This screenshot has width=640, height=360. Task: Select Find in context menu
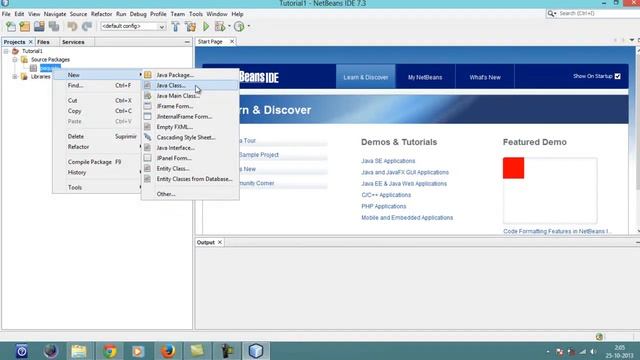tap(97, 86)
